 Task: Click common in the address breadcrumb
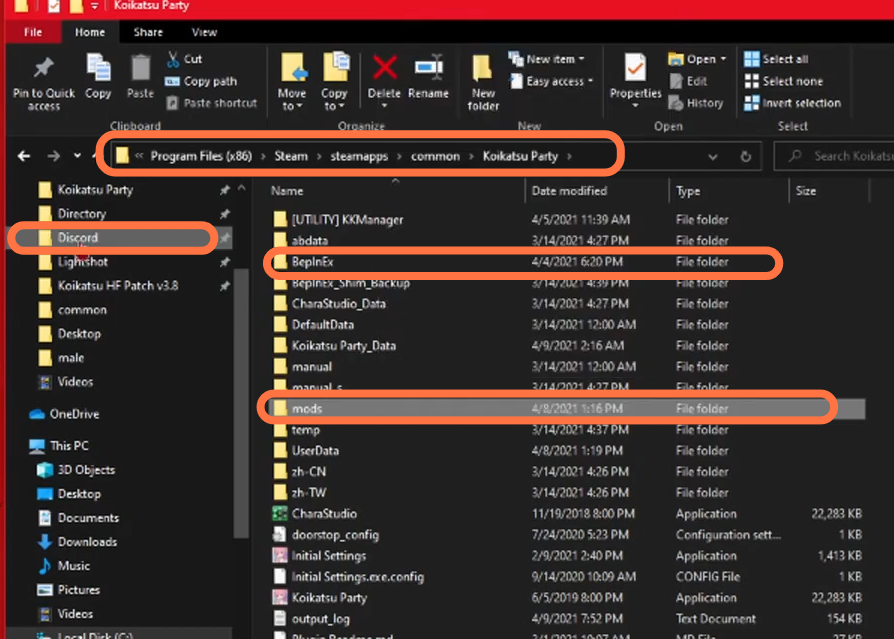pyautogui.click(x=435, y=156)
